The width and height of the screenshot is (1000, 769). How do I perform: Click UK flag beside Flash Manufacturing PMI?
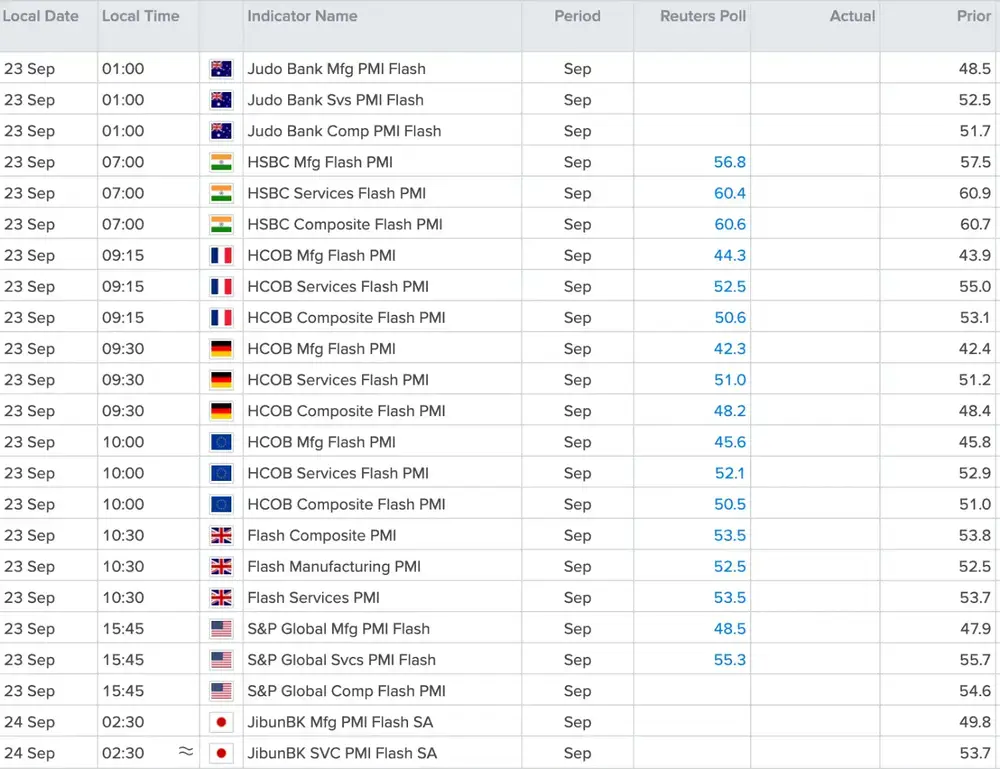221,566
